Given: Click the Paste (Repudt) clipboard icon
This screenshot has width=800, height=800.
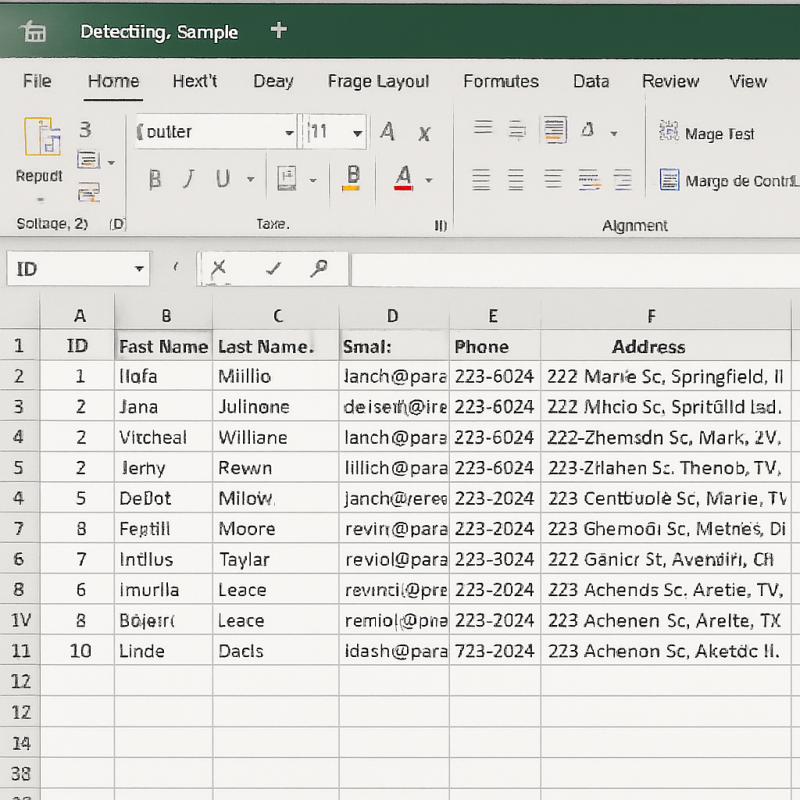Looking at the screenshot, I should click(42, 136).
